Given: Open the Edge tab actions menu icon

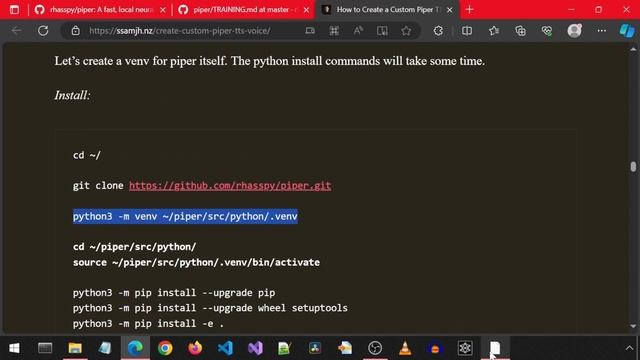Looking at the screenshot, I should click(x=14, y=9).
